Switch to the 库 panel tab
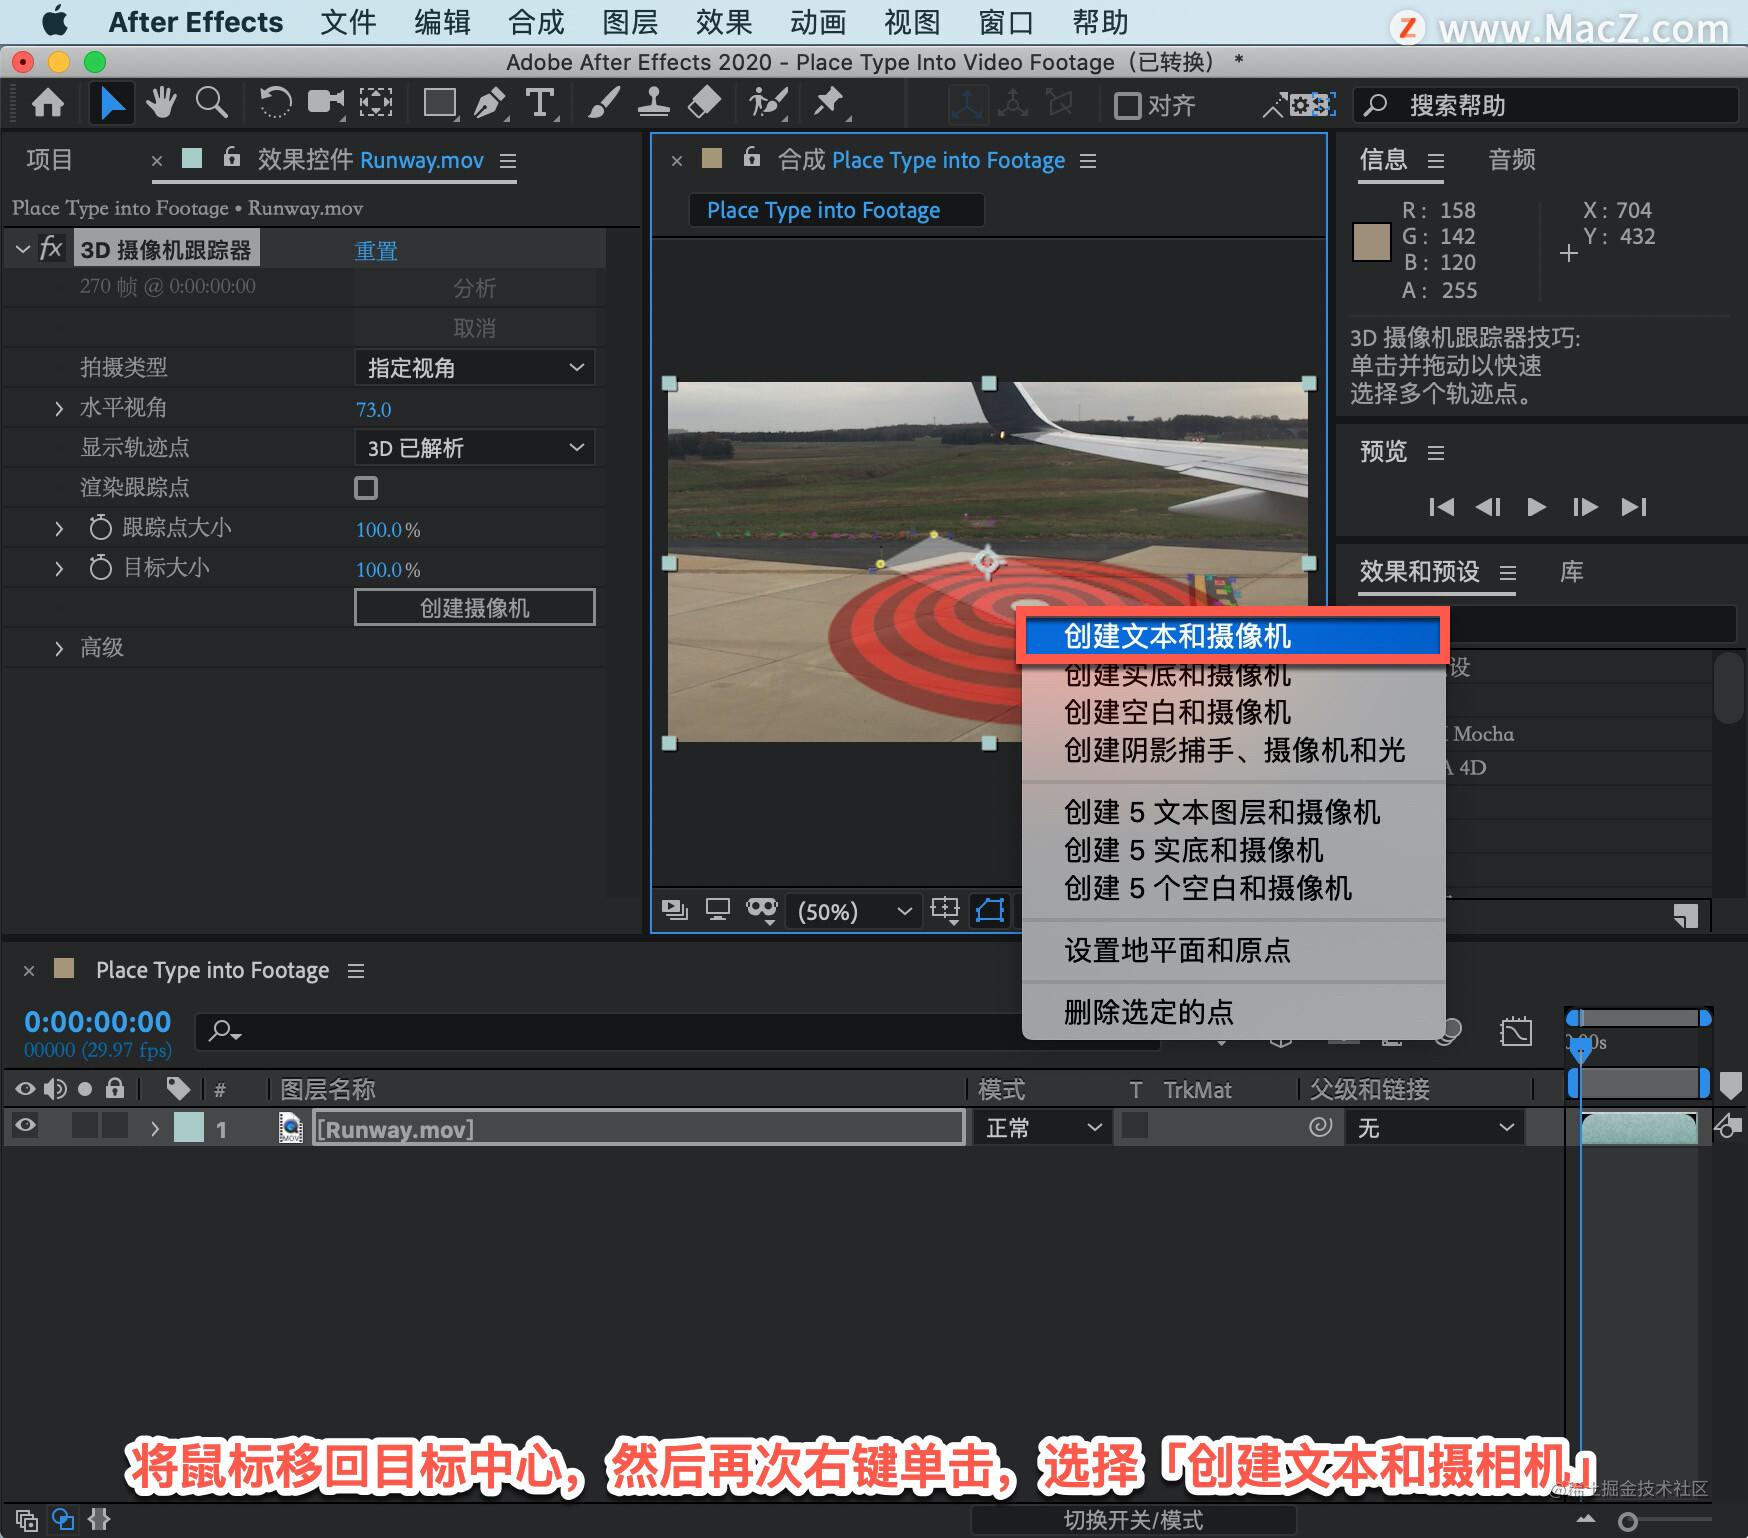1748x1538 pixels. tap(1572, 571)
